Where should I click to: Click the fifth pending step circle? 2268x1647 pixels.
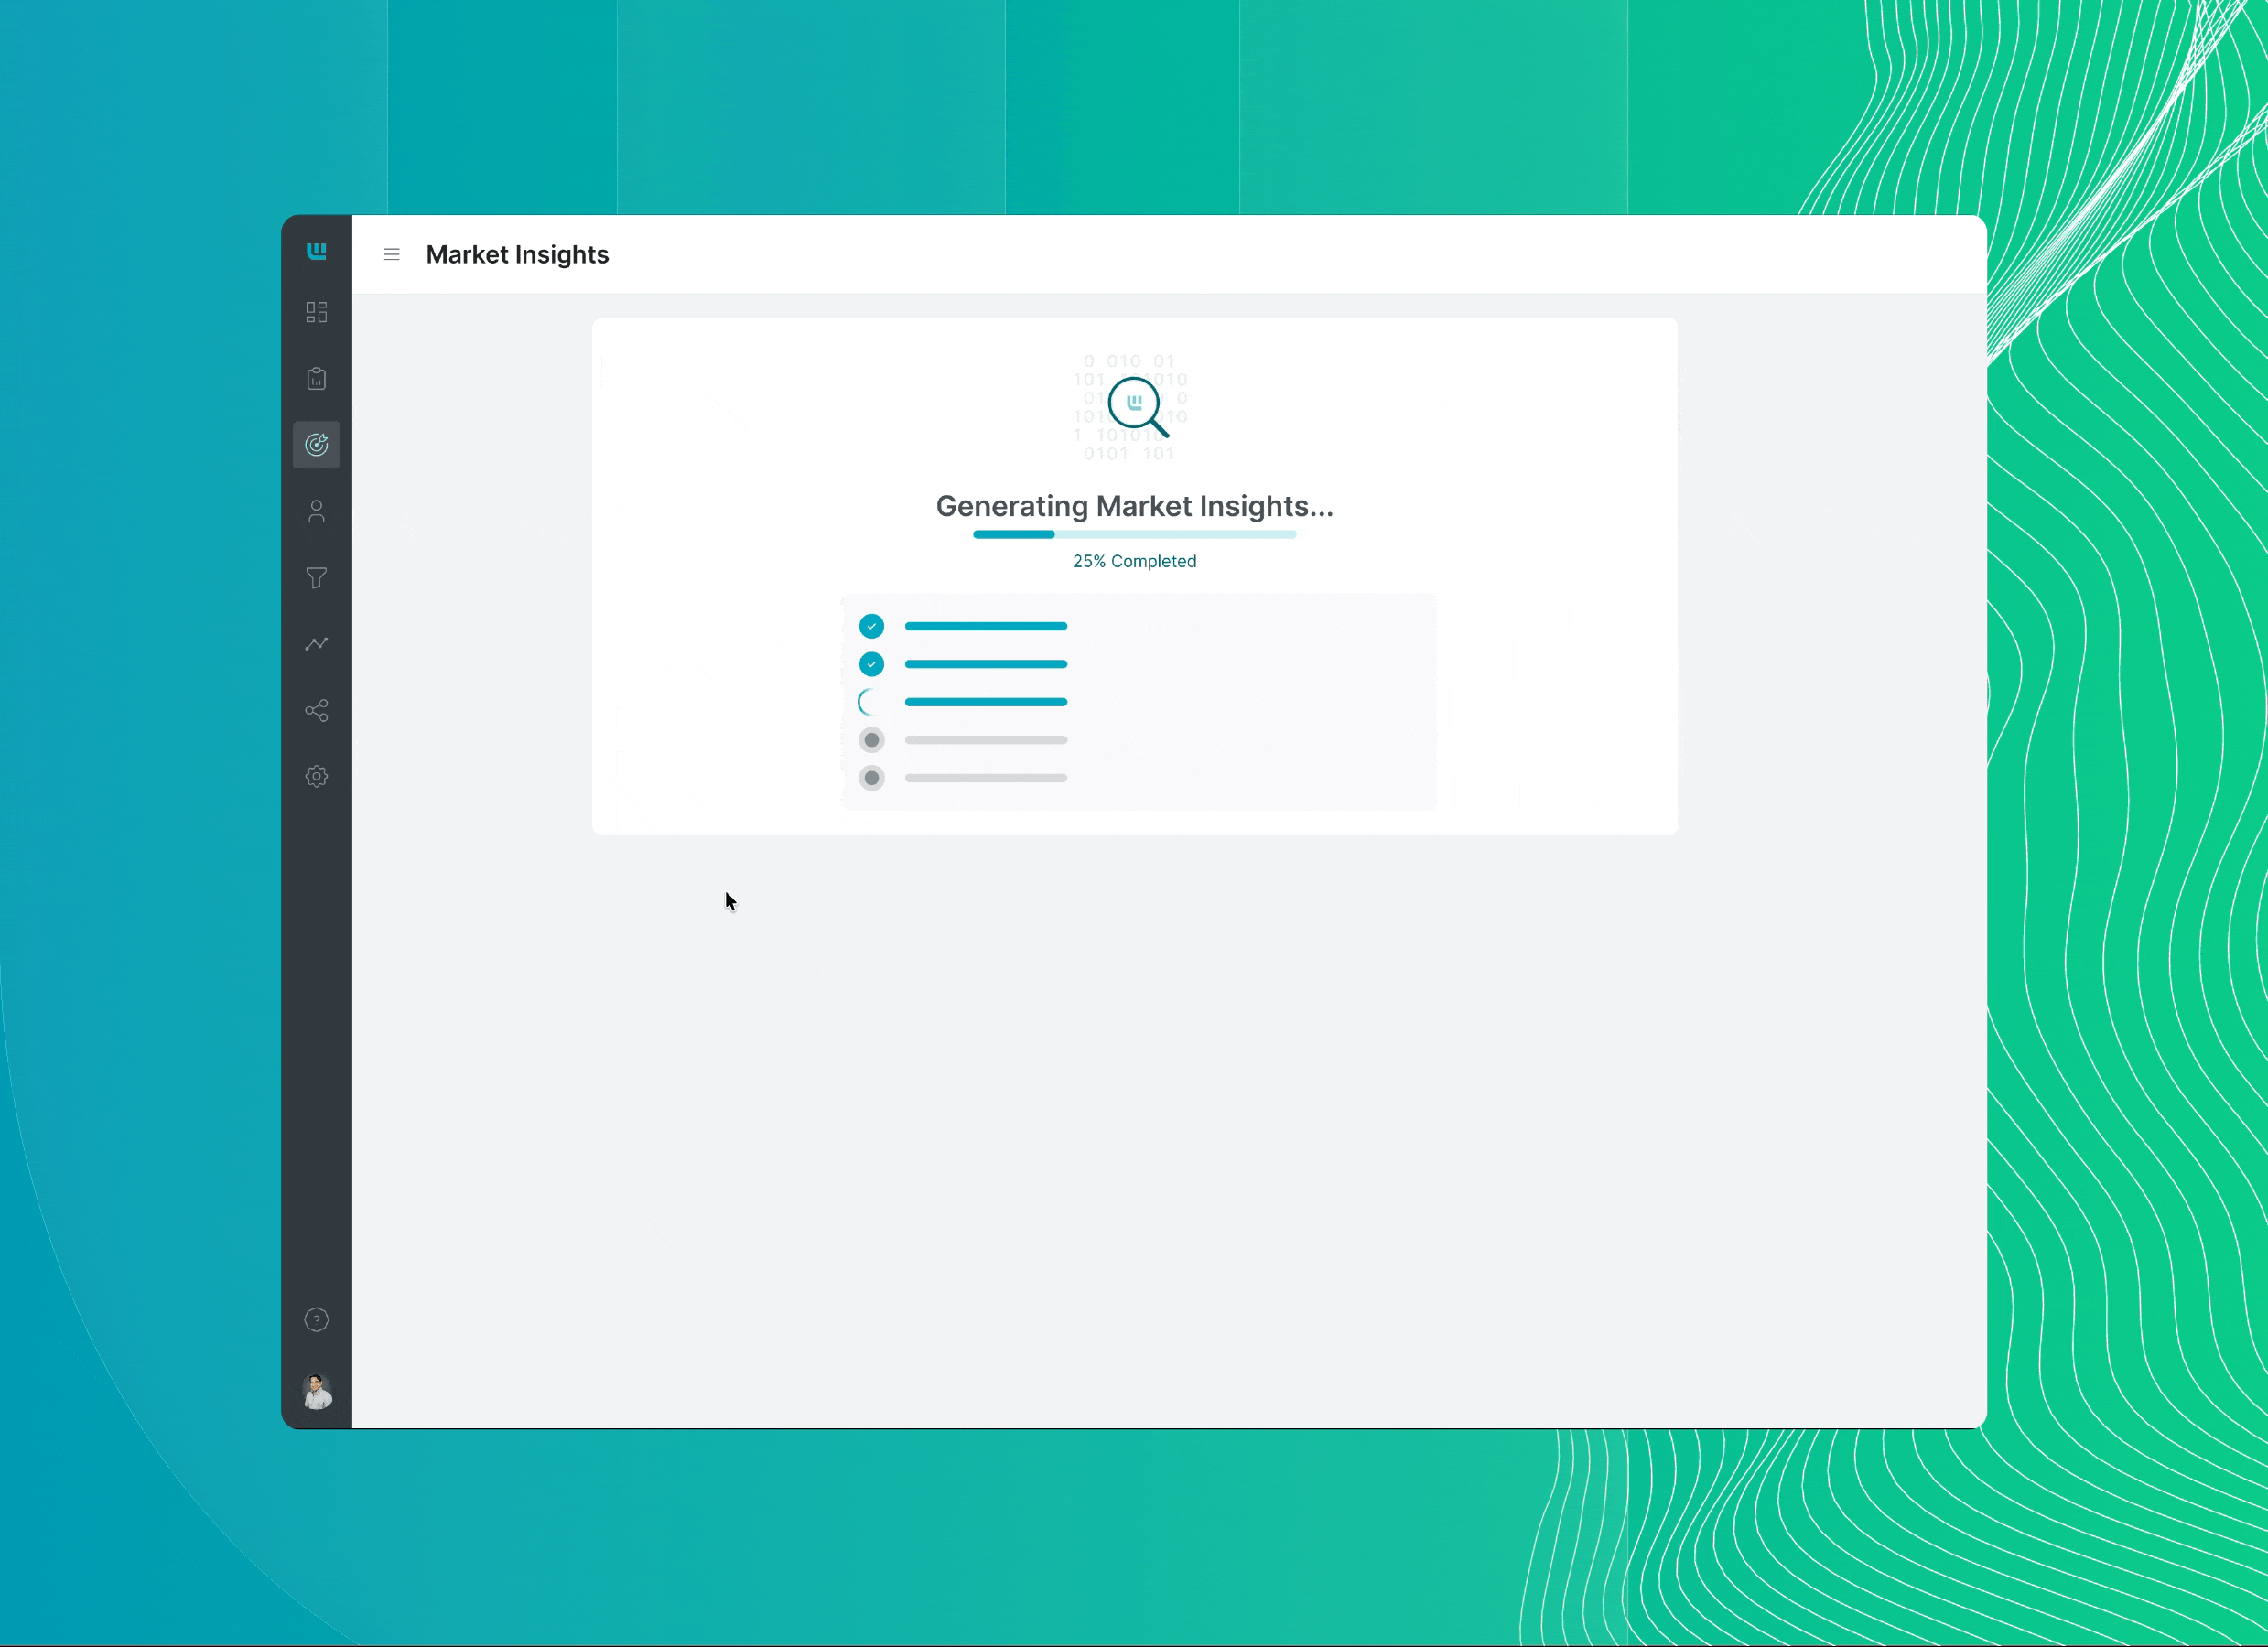click(871, 778)
